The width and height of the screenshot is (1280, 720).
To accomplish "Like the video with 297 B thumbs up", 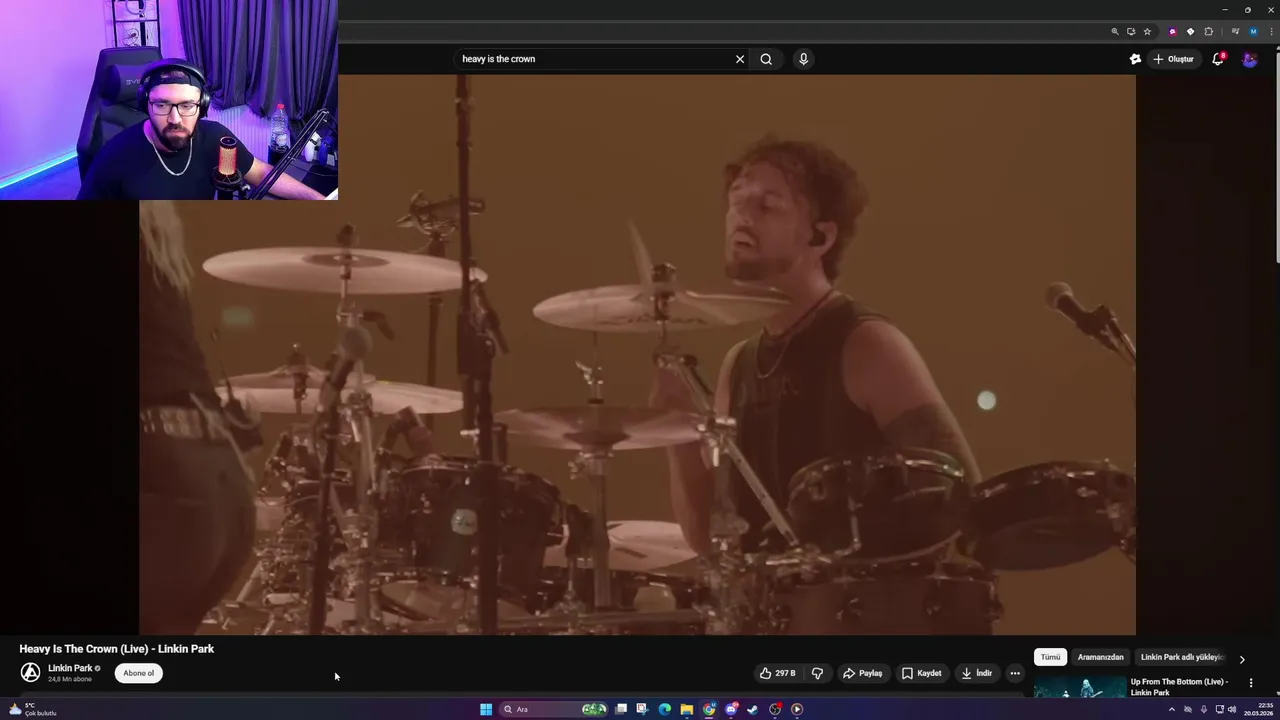I will (778, 673).
